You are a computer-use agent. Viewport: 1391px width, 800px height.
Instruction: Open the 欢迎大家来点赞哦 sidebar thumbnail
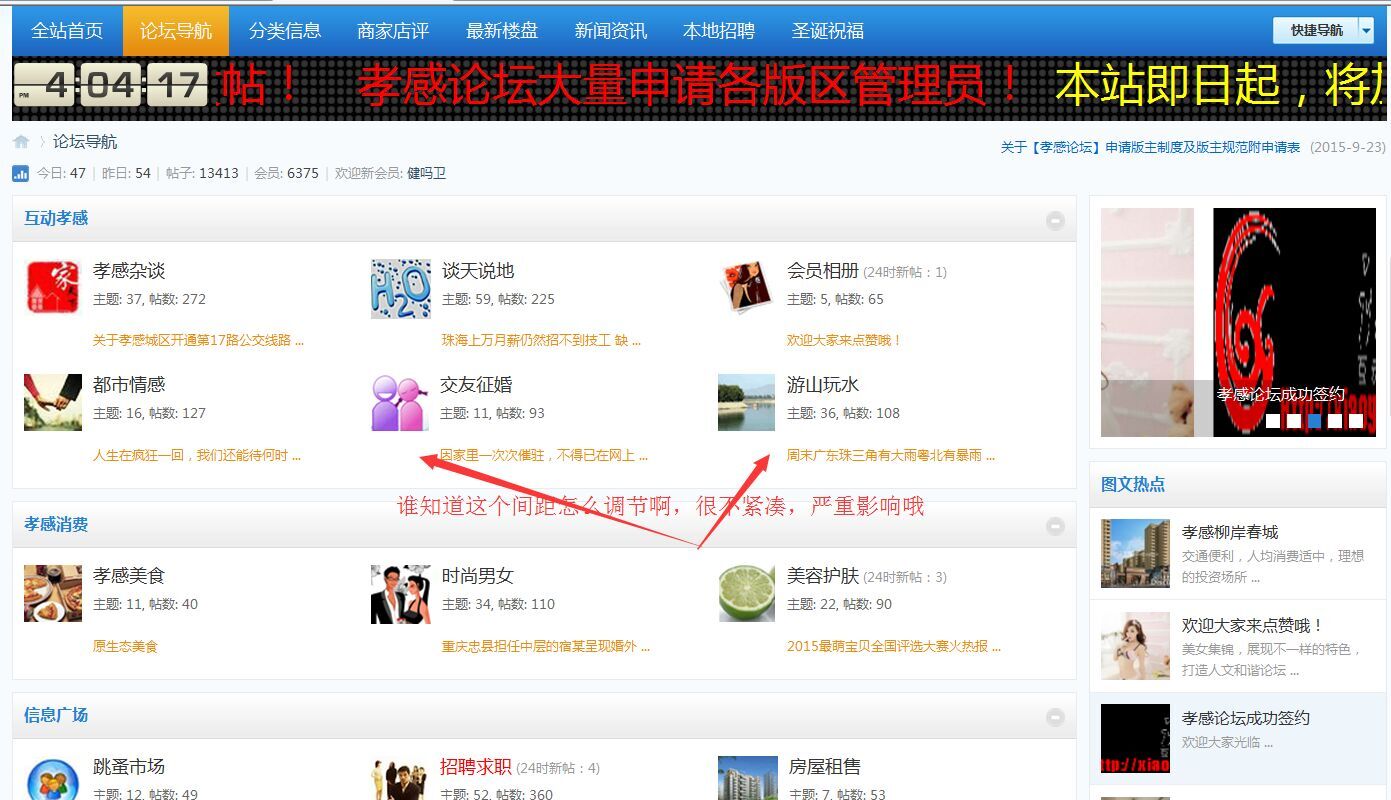click(1135, 646)
